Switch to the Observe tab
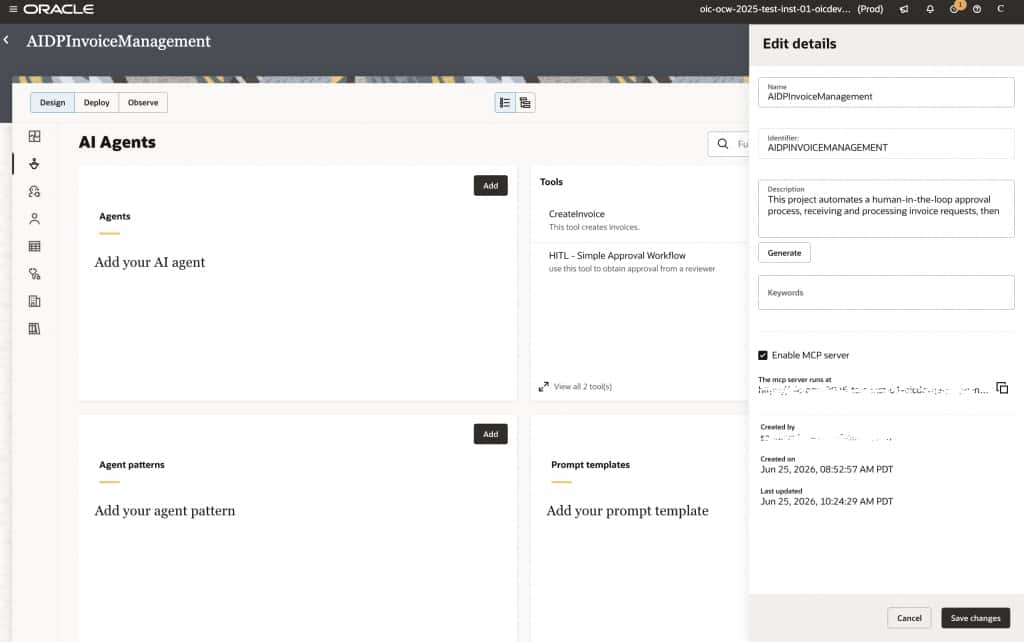This screenshot has height=642, width=1024. pos(143,103)
